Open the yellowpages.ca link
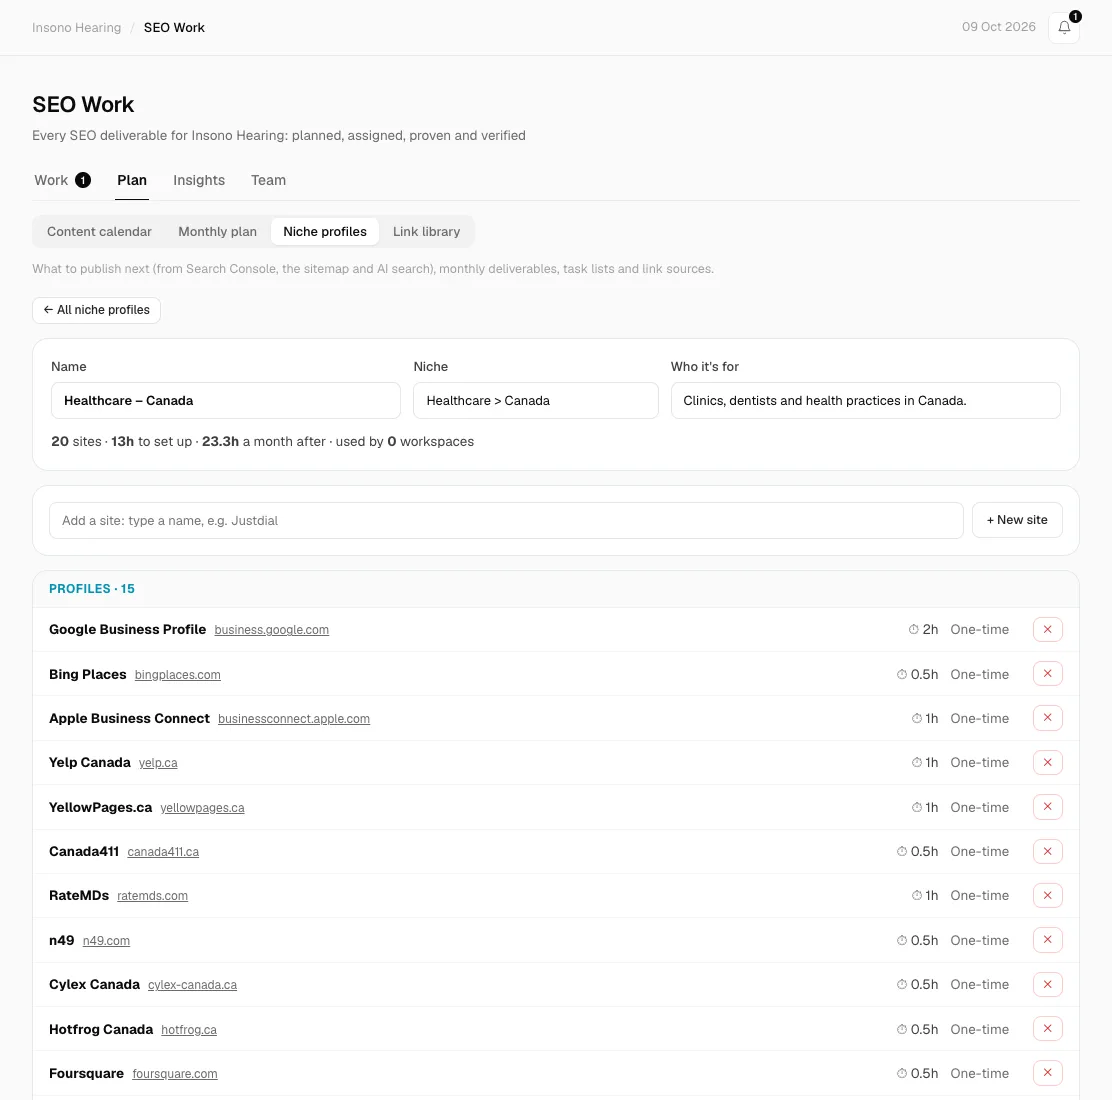 coord(202,808)
